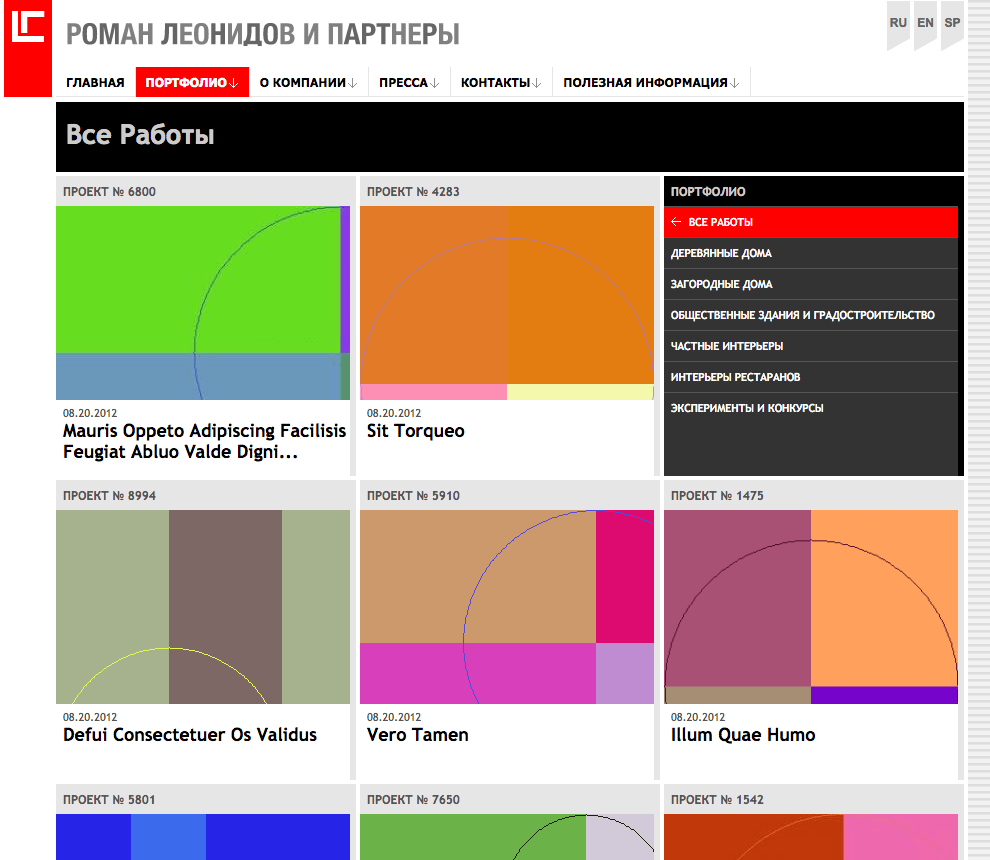
Task: Open the ГЛАВНАЯ menu item
Action: (x=95, y=83)
